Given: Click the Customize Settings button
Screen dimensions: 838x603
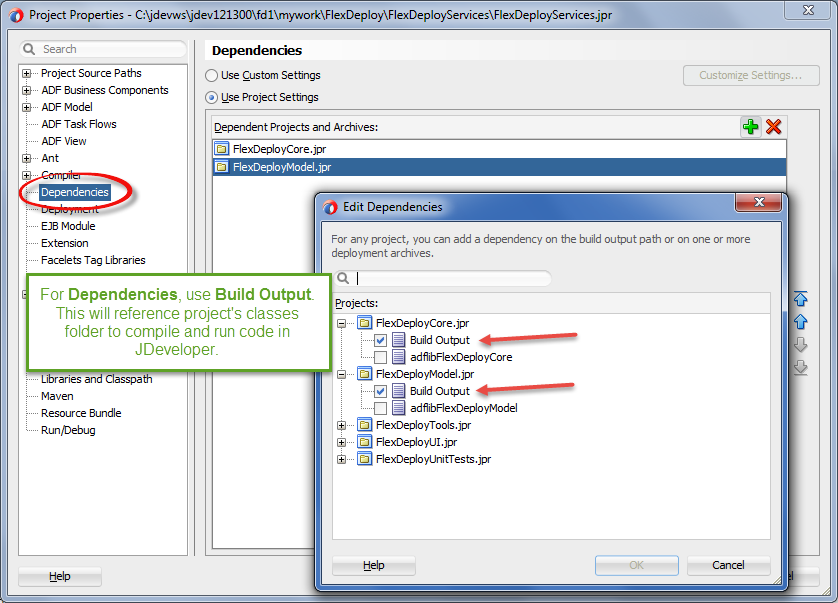Looking at the screenshot, I should [x=751, y=75].
